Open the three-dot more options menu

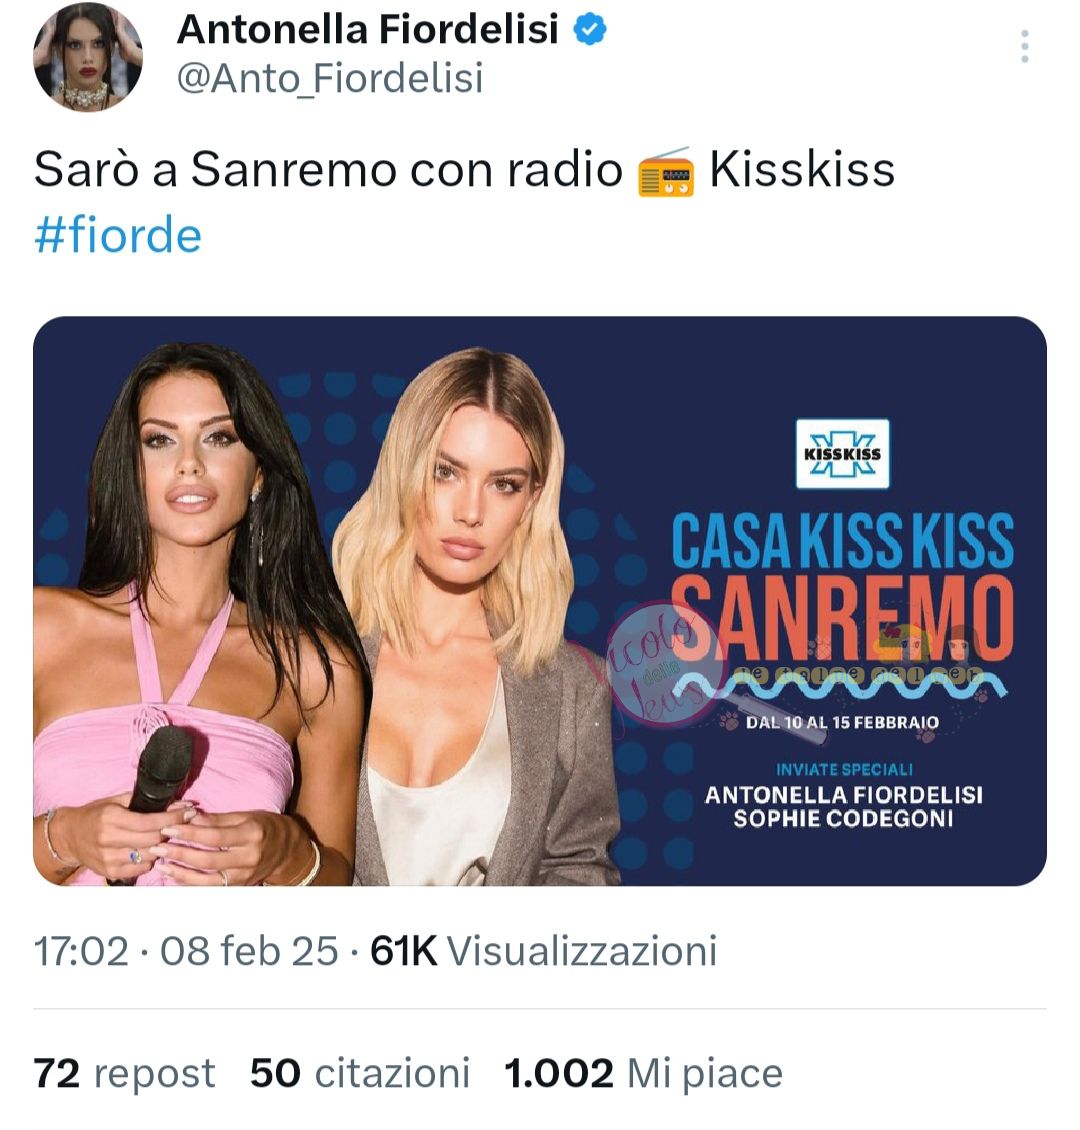(x=1024, y=46)
